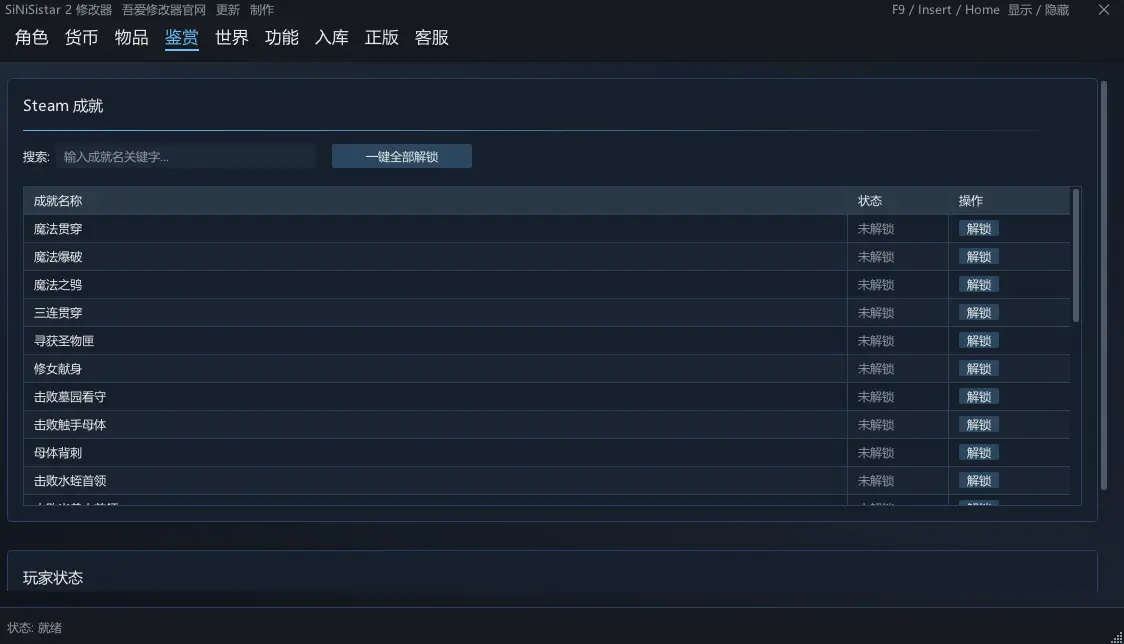Open the 客服 tab
Screen dimensions: 1124x644
click(432, 37)
